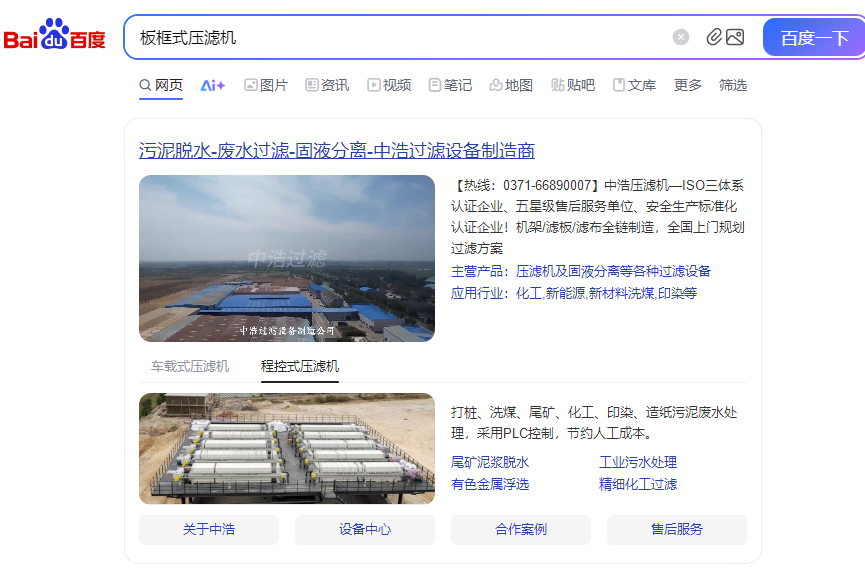
Task: Focus the search input field
Action: (x=397, y=38)
